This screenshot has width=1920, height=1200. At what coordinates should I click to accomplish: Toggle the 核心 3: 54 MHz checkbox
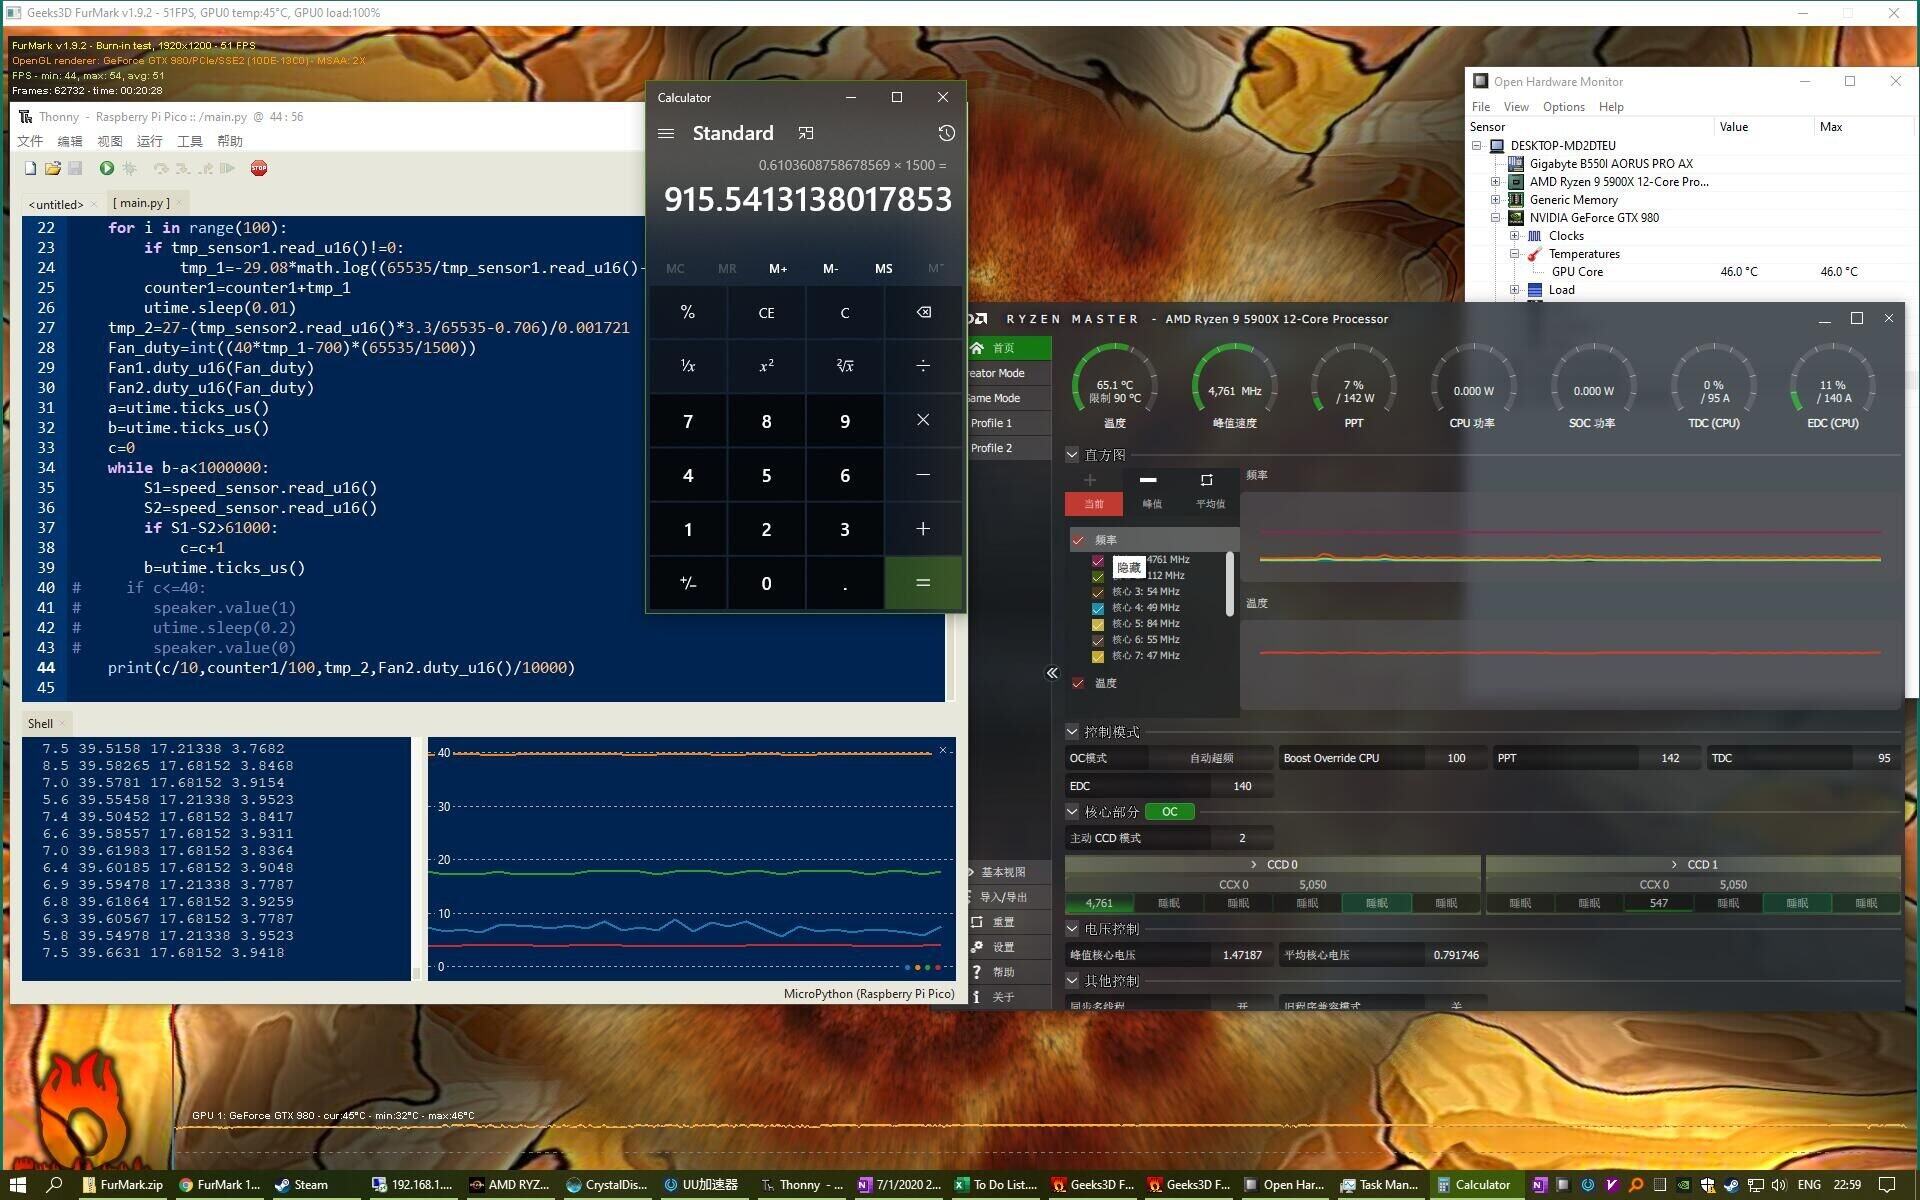(x=1098, y=592)
